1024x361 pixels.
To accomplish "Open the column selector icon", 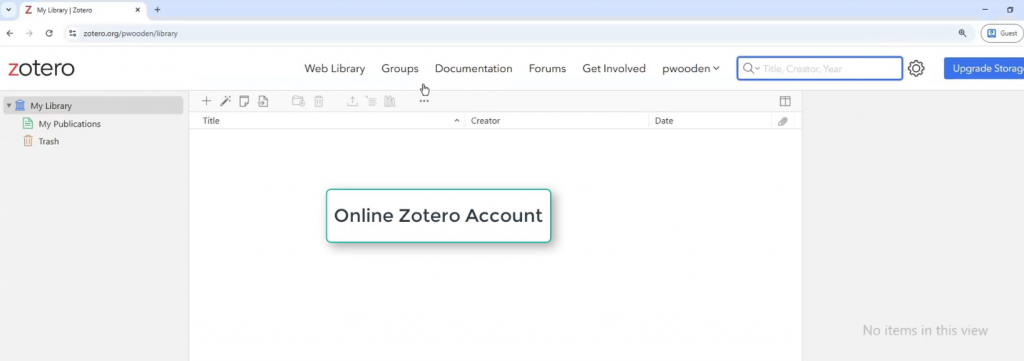I will click(x=785, y=101).
